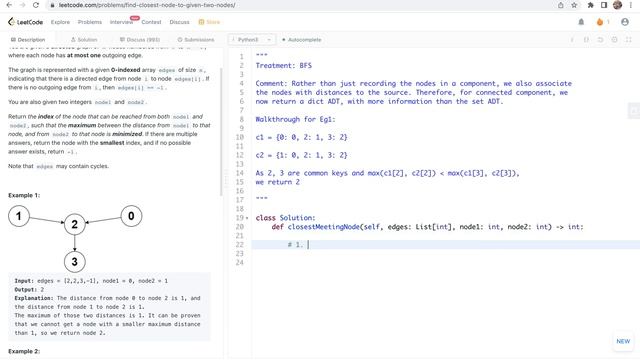Viewport: 640px width, 360px height.
Task: Click the editor info icon in toolbar
Action: [572, 40]
